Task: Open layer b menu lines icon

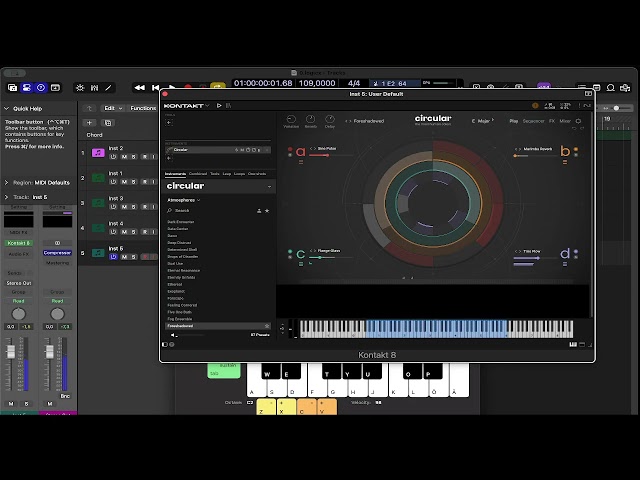Action: [565, 162]
